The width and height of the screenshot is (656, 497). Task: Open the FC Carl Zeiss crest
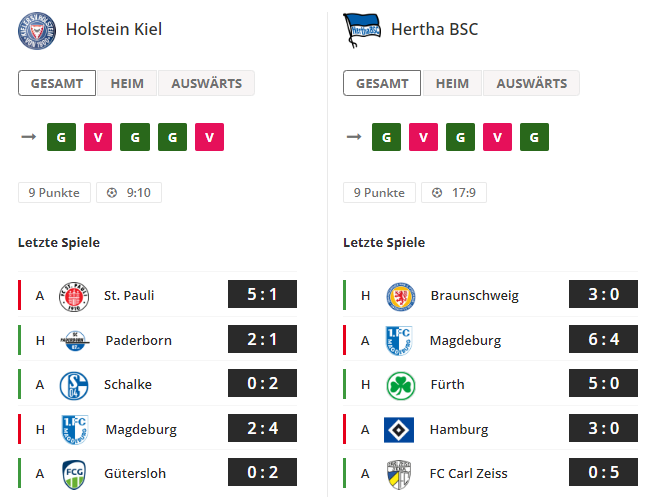(399, 474)
